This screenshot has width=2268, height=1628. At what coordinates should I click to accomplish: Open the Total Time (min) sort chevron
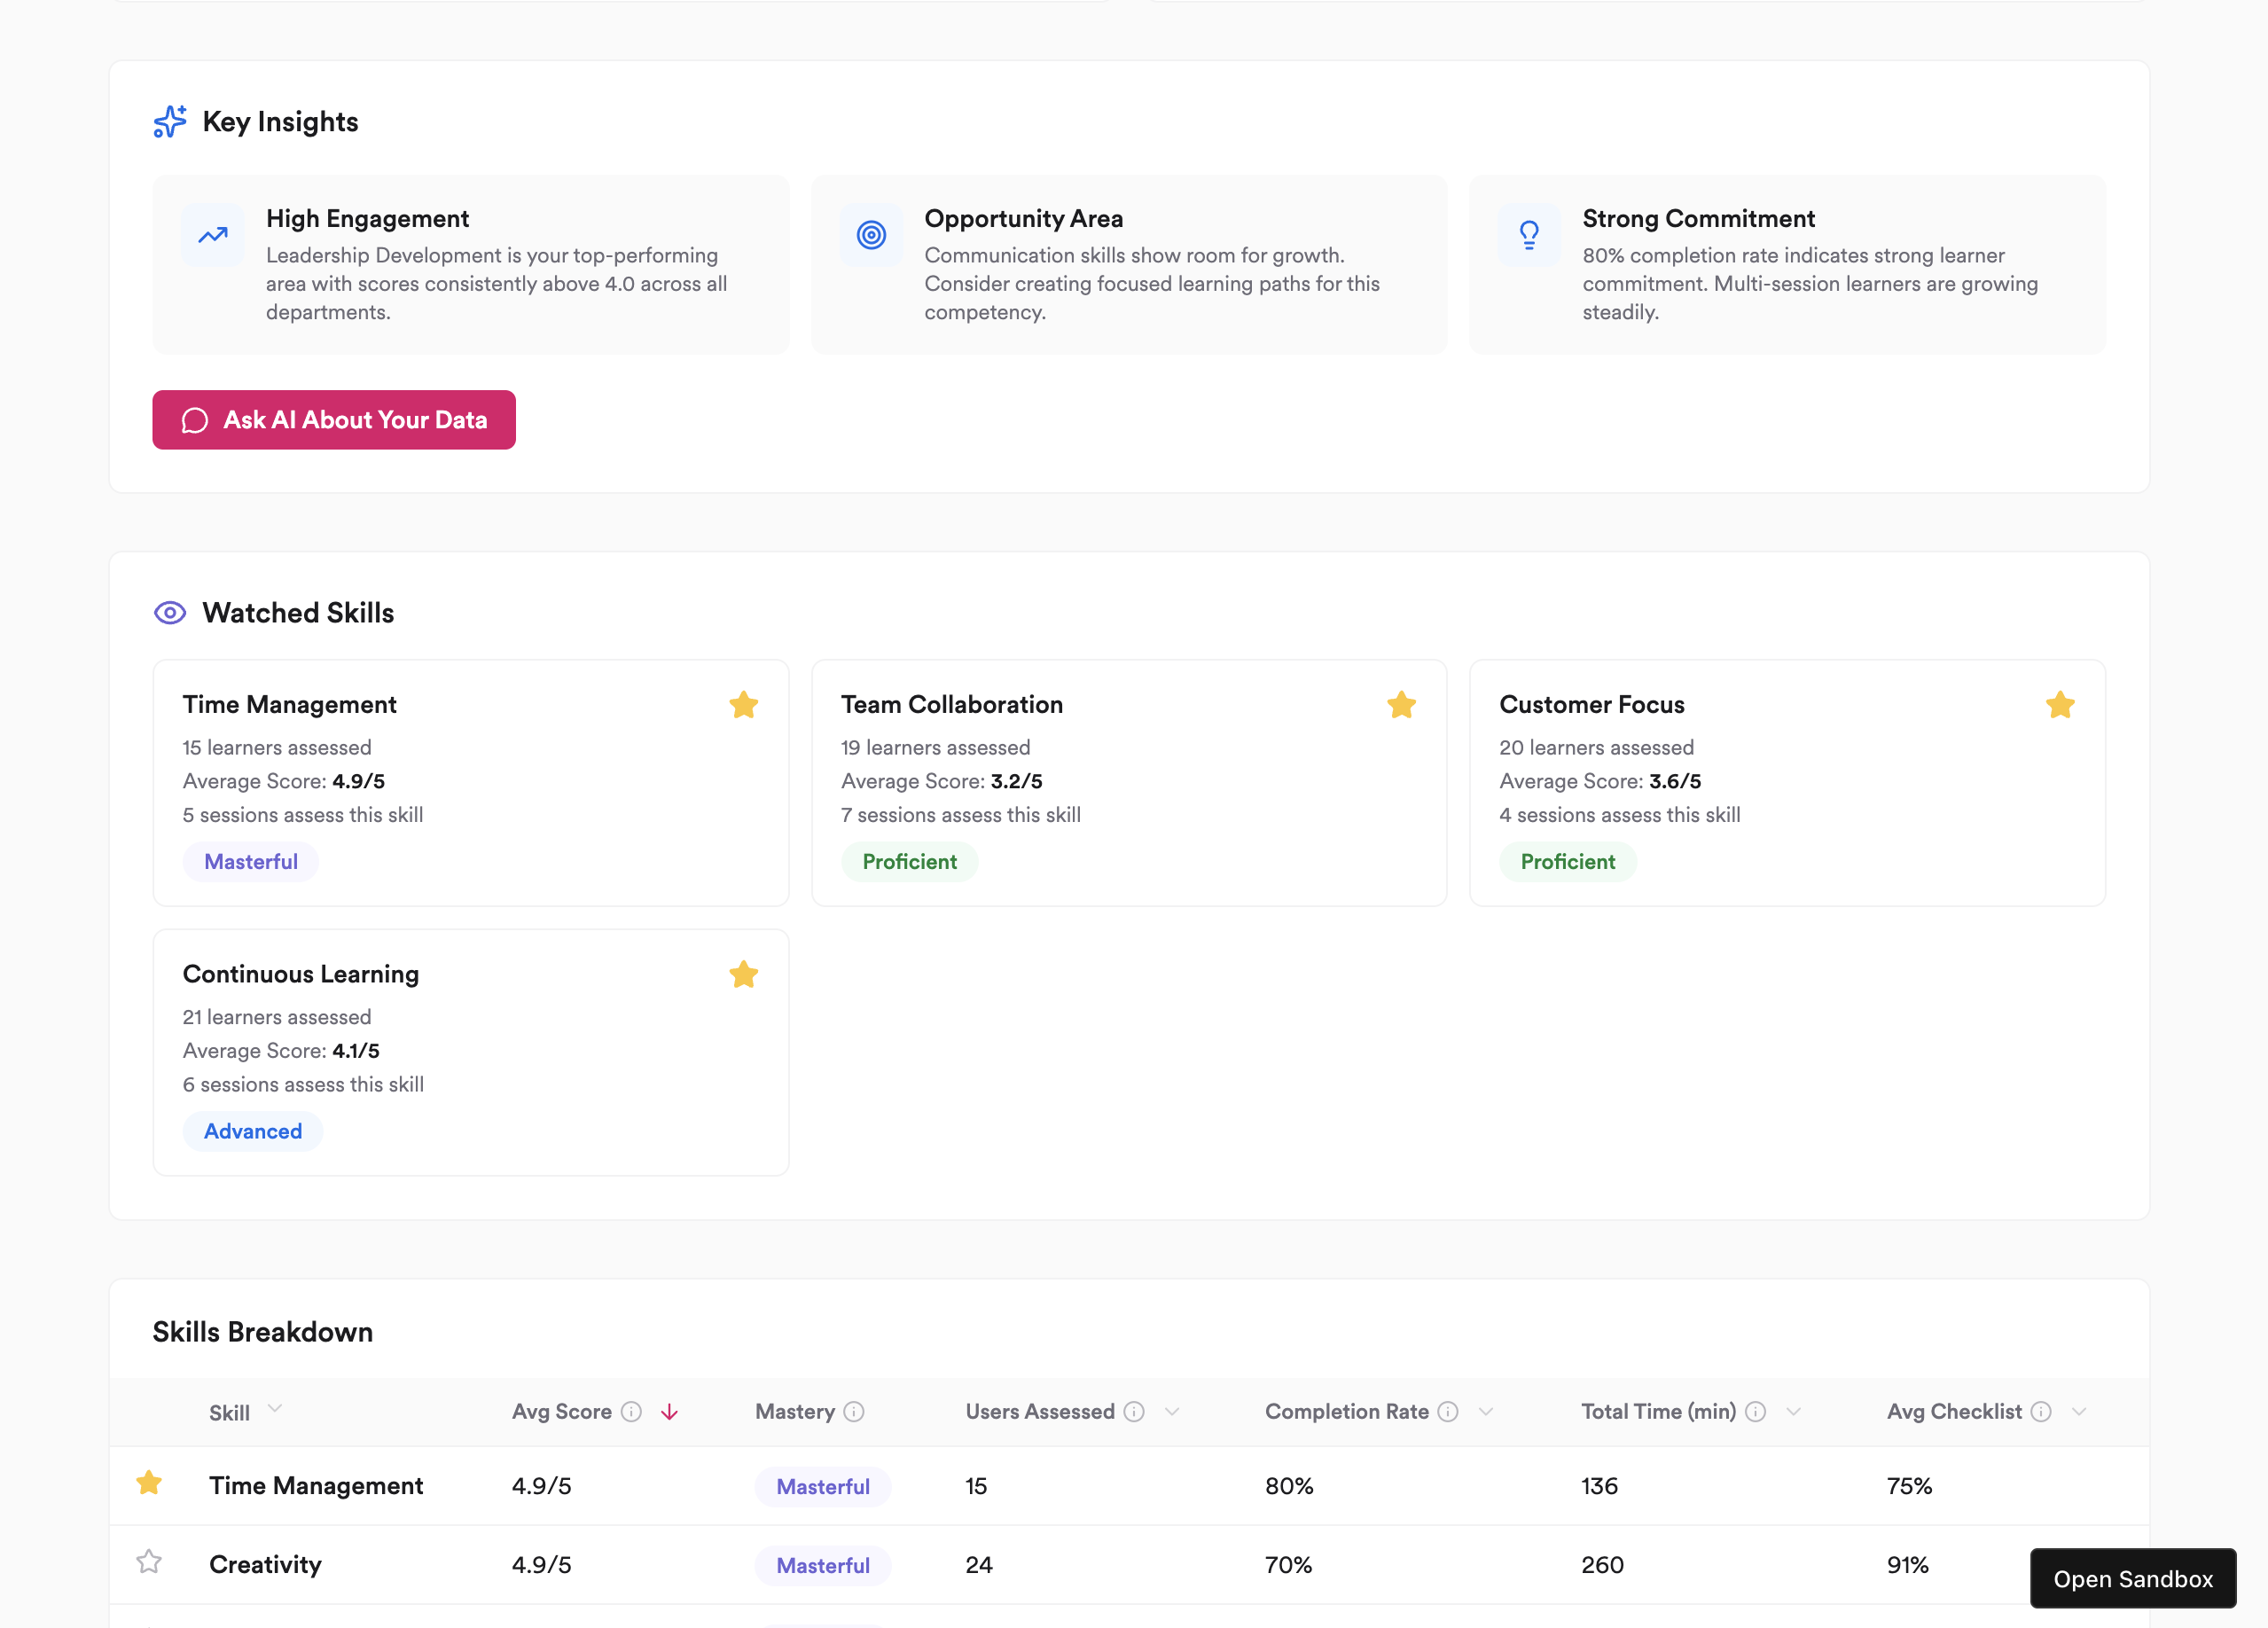coord(1793,1411)
